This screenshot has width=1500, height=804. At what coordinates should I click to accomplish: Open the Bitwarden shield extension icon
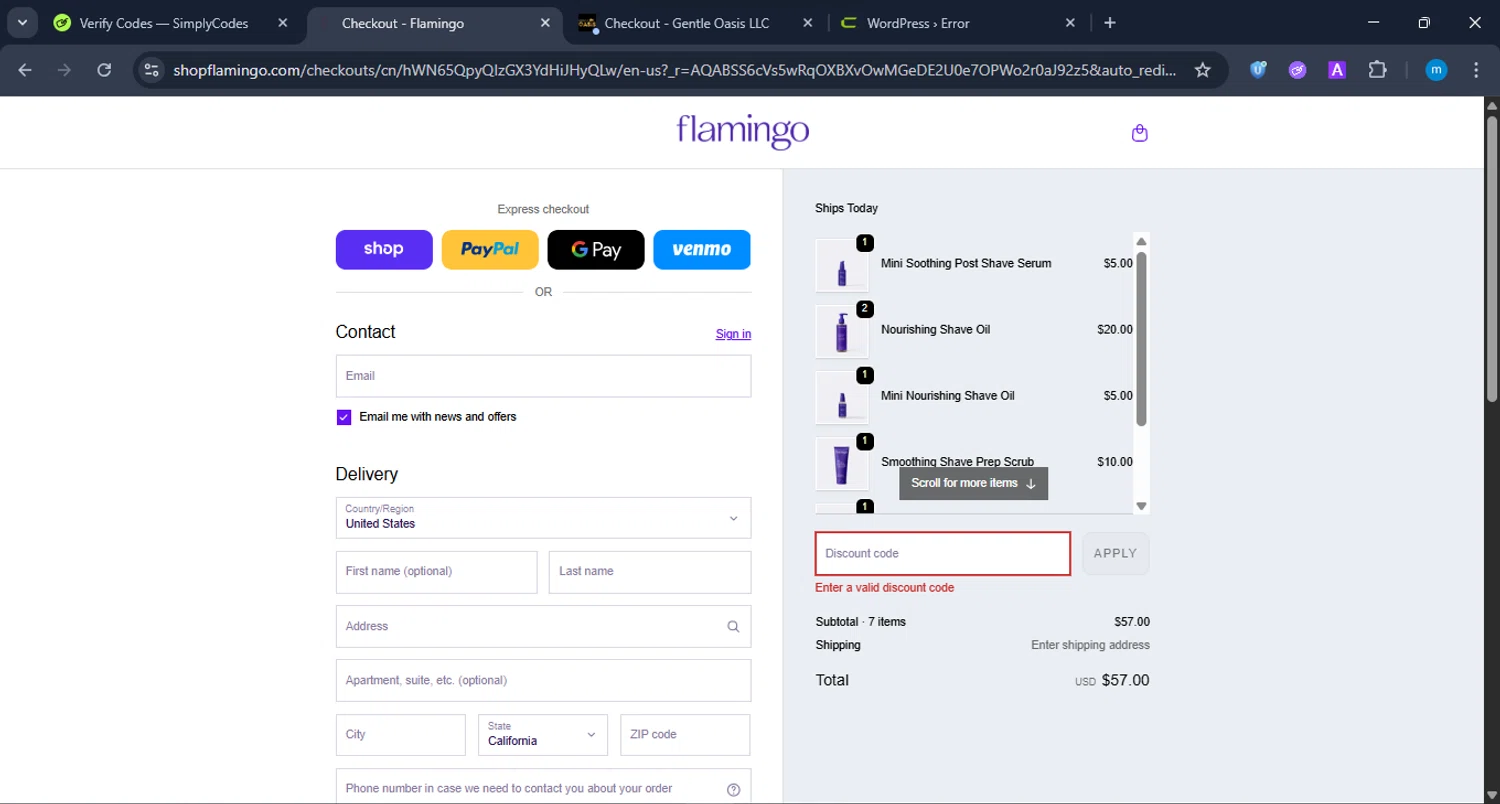tap(1258, 70)
